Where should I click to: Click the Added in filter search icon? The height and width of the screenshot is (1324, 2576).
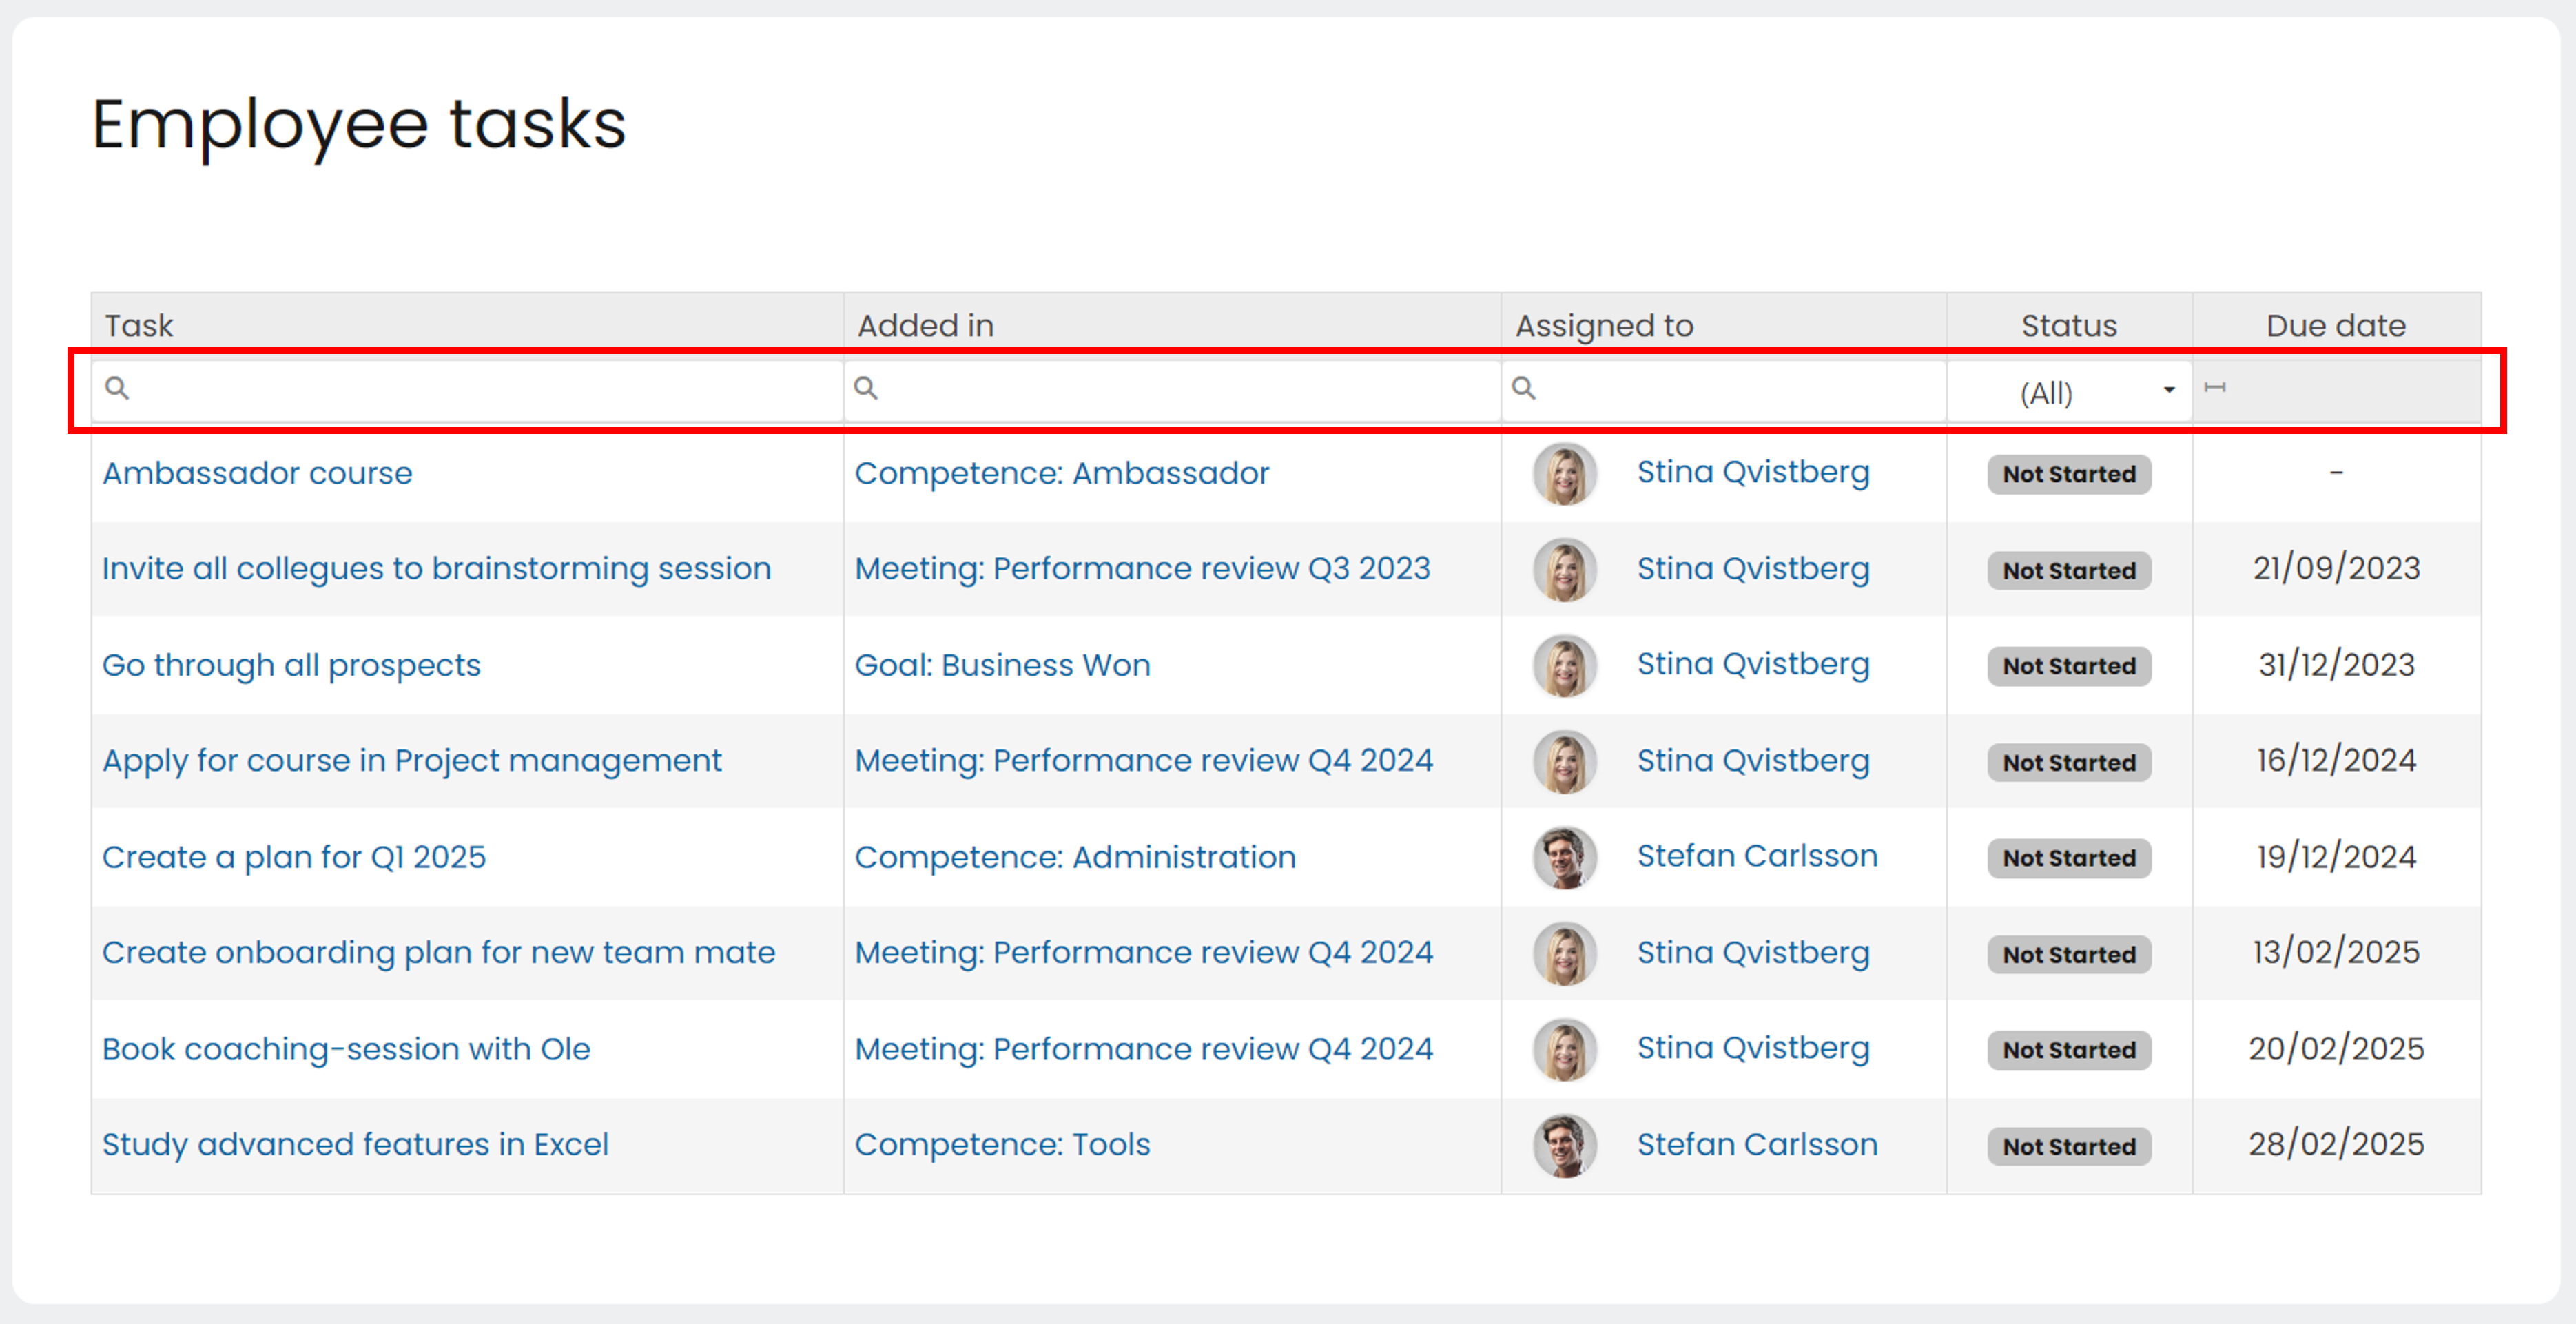pos(866,388)
